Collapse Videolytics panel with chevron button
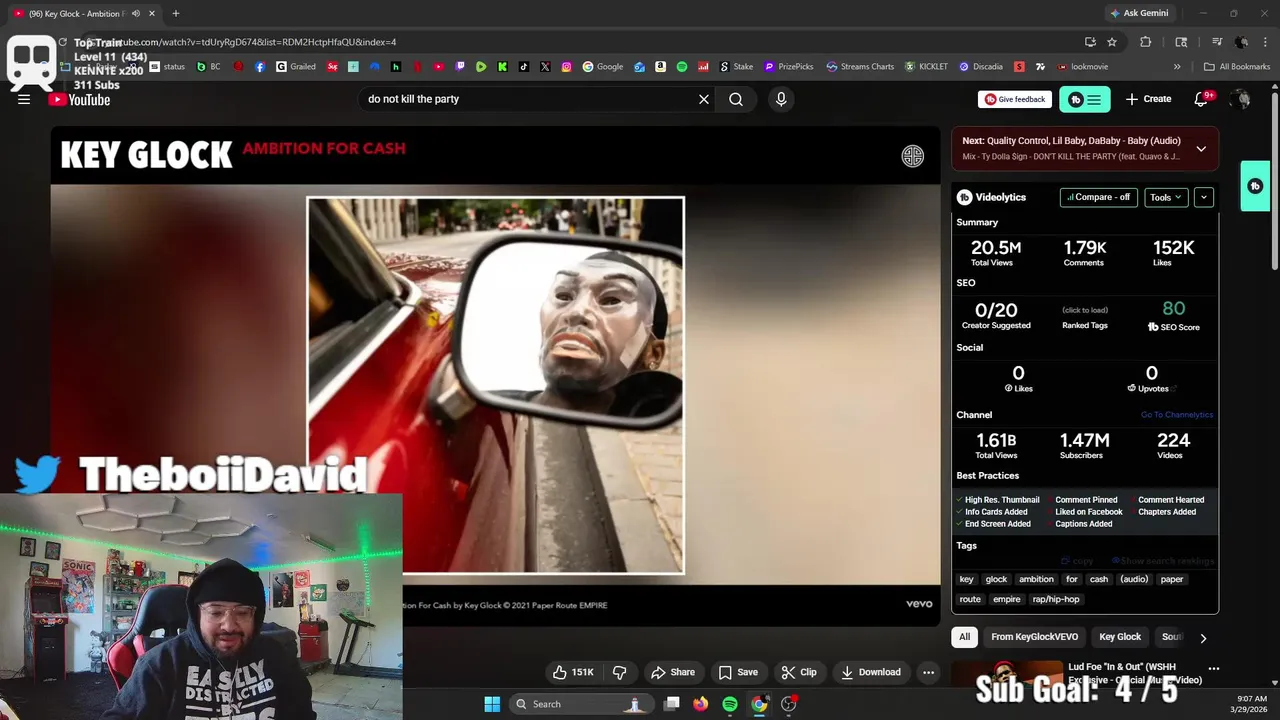The width and height of the screenshot is (1280, 720). (1204, 197)
